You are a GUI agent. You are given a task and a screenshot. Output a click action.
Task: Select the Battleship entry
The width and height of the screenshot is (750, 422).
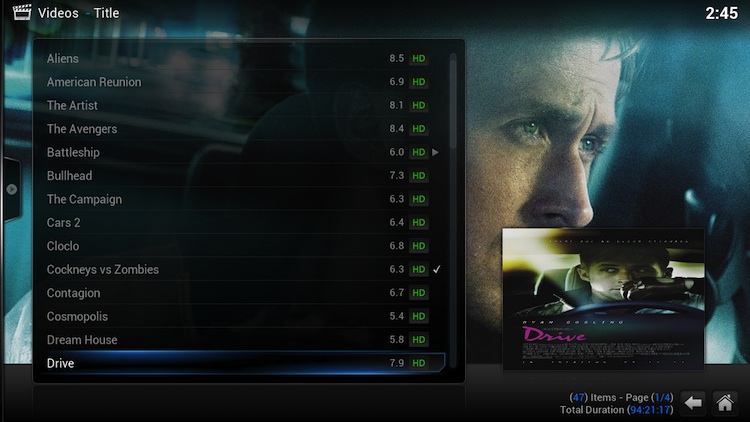tap(243, 152)
